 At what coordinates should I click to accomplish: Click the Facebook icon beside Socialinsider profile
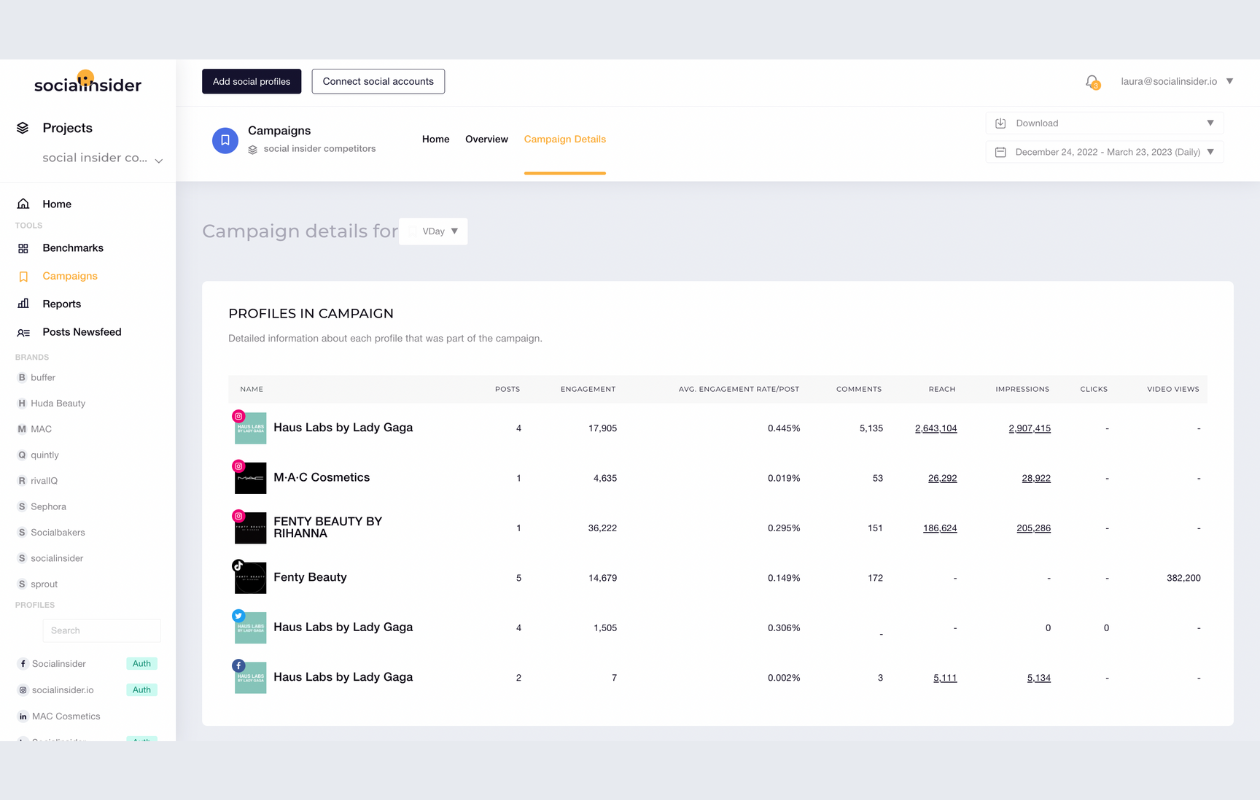click(23, 664)
